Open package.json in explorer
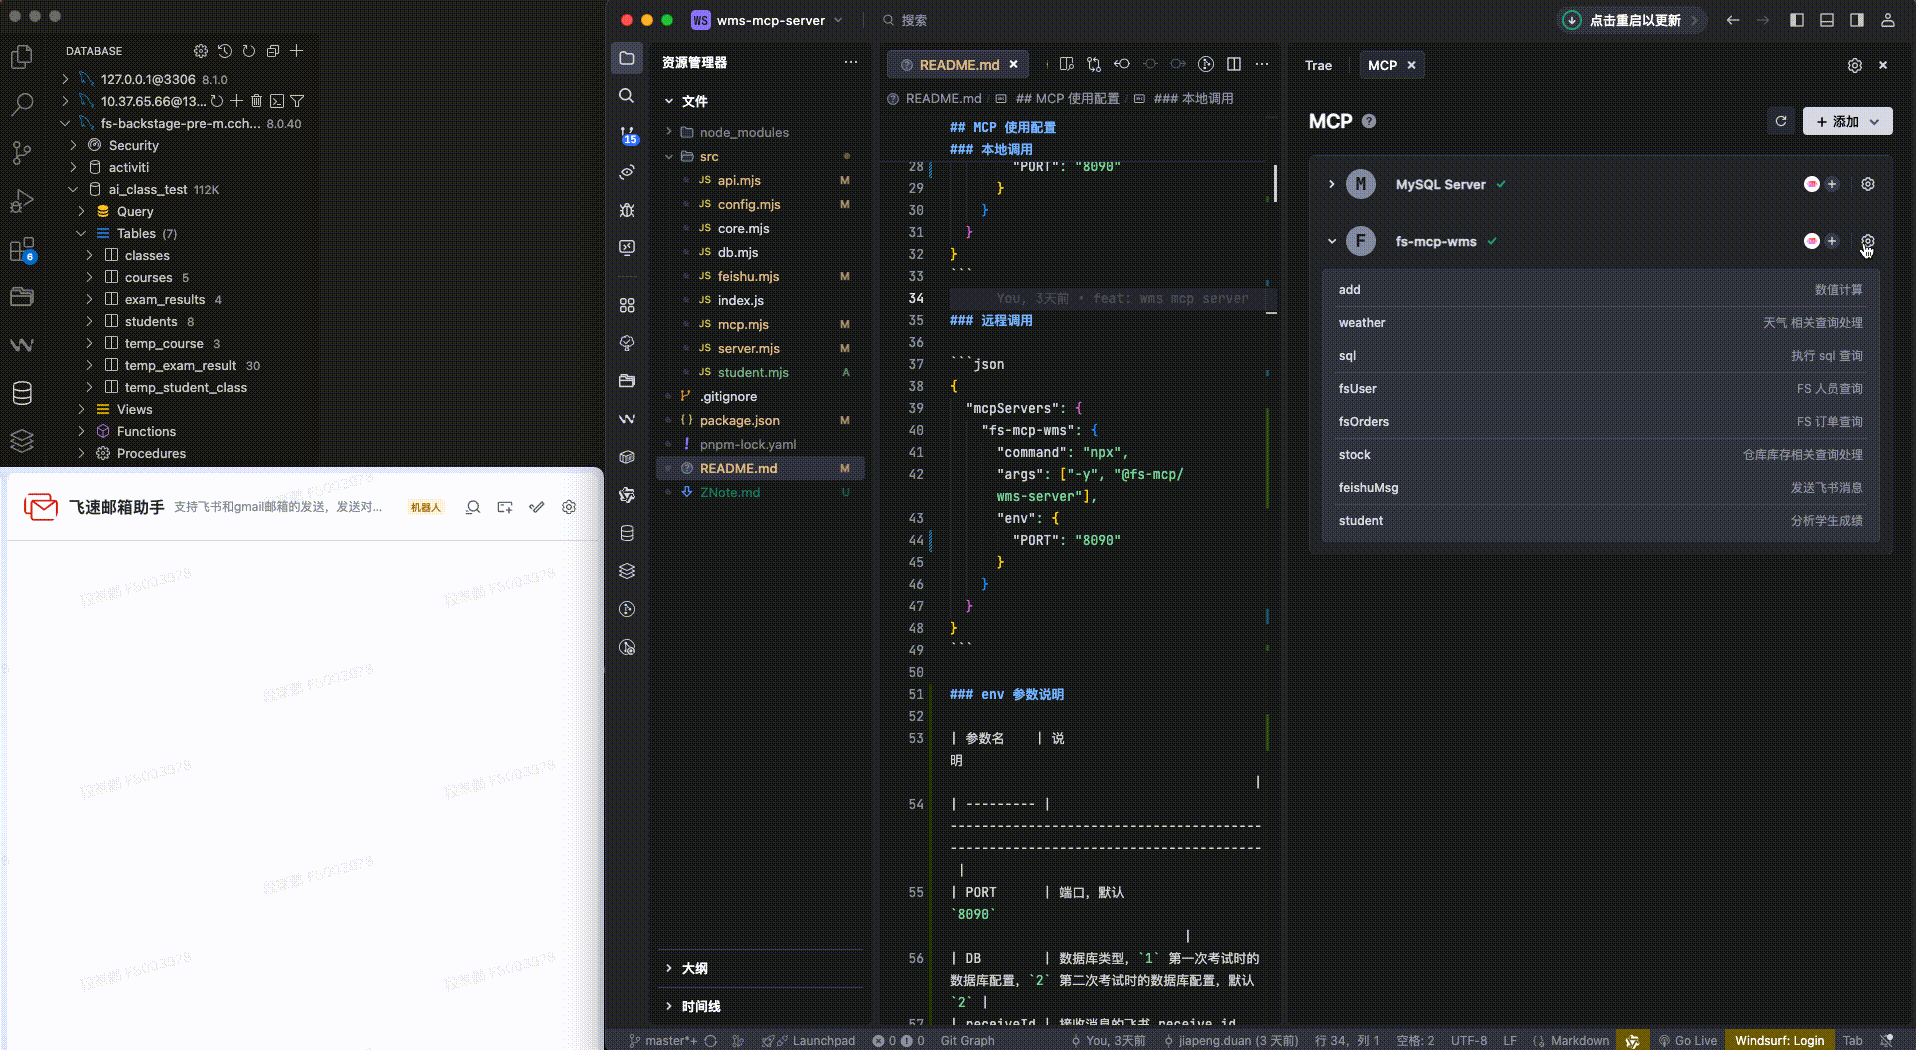 pyautogui.click(x=739, y=420)
